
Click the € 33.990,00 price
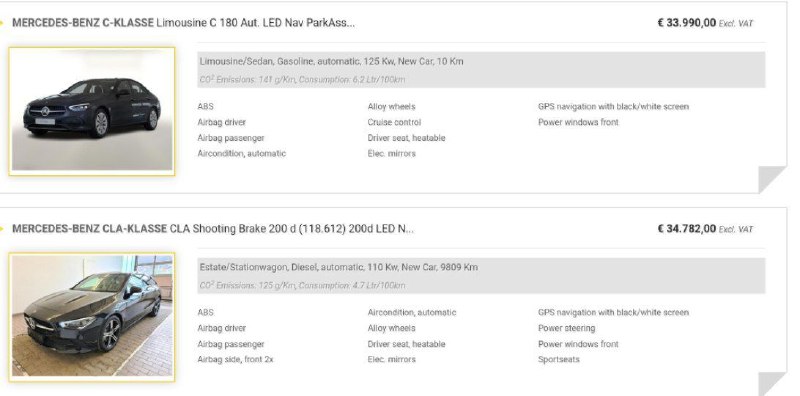tap(687, 23)
